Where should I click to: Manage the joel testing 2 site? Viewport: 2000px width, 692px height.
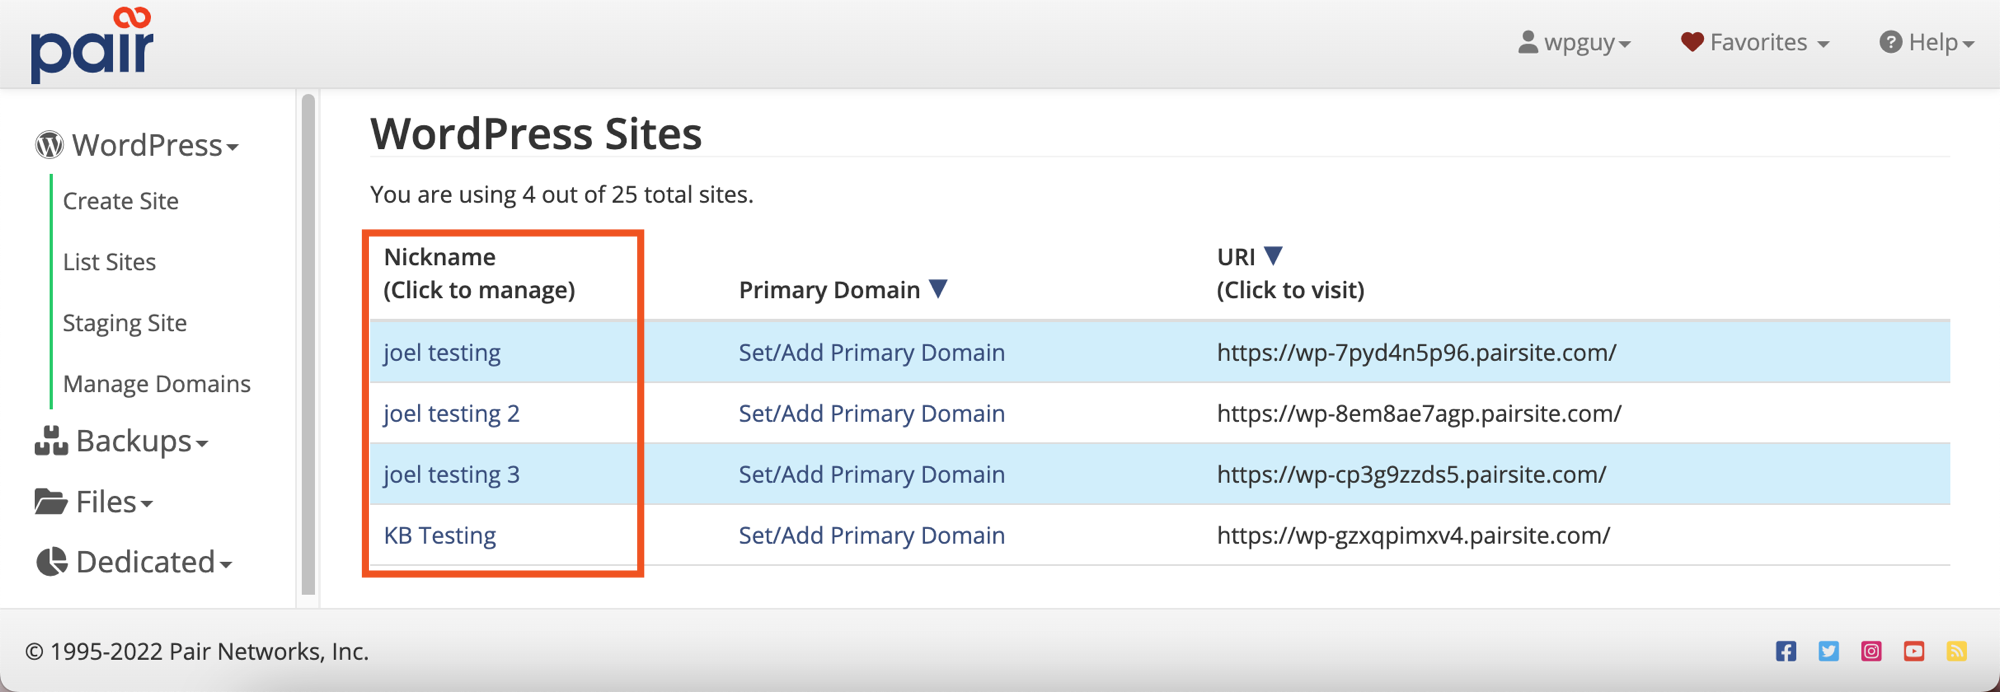[x=451, y=413]
